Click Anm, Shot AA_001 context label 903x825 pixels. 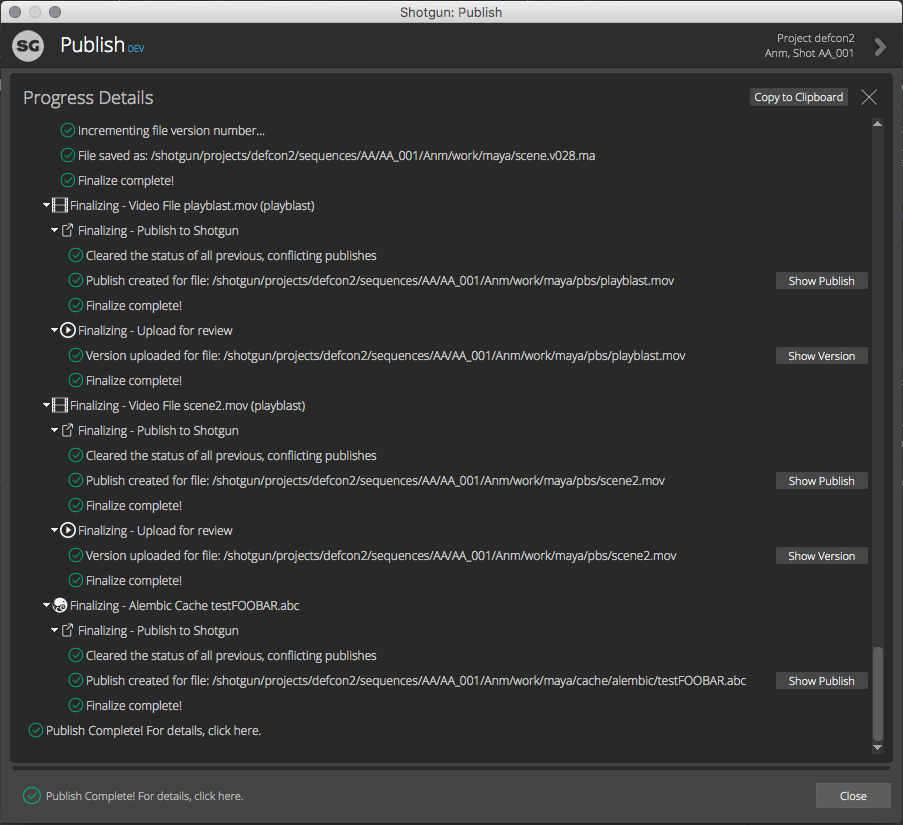809,53
